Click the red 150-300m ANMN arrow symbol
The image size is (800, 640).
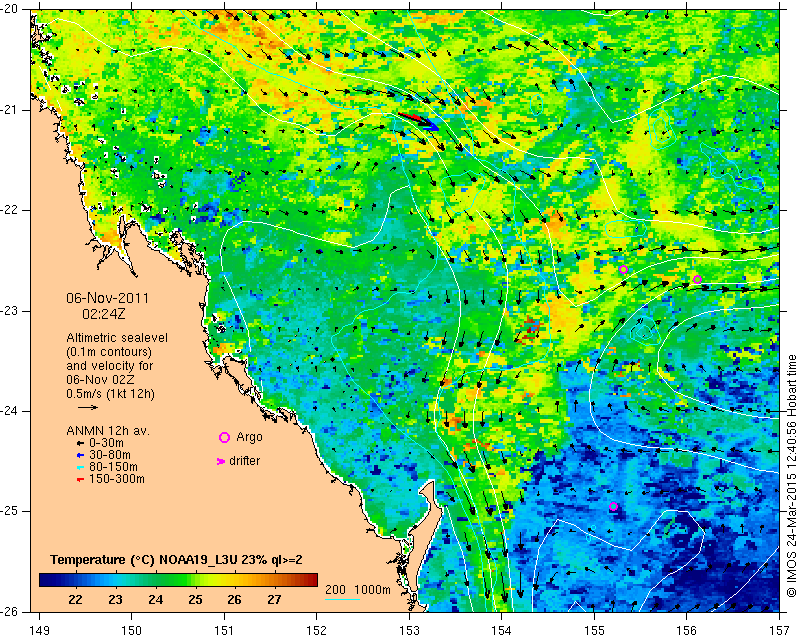(80, 480)
